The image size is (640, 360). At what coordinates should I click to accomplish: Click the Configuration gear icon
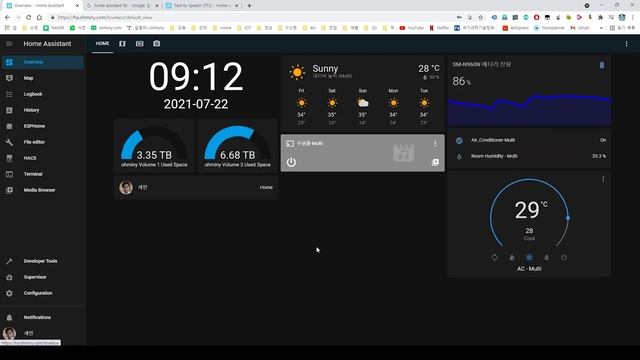point(9,293)
